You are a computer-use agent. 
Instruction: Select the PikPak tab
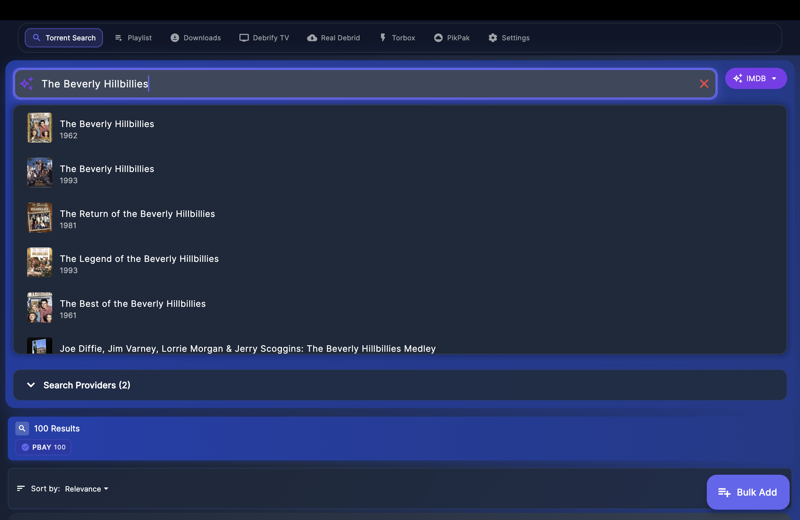tap(451, 38)
